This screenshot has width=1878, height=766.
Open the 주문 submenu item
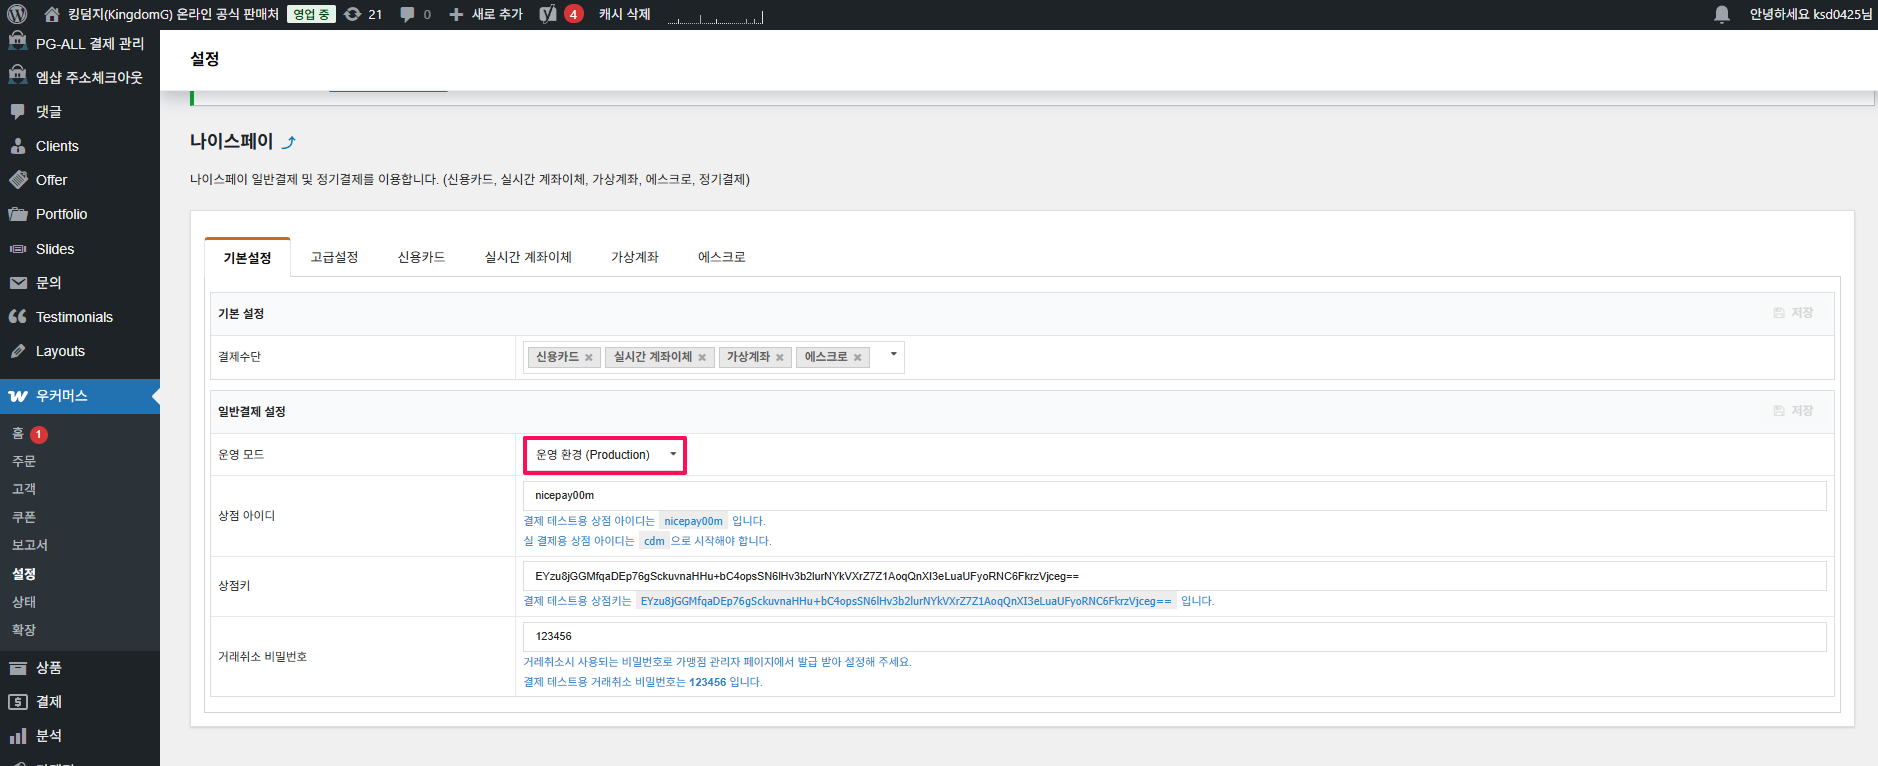(24, 461)
